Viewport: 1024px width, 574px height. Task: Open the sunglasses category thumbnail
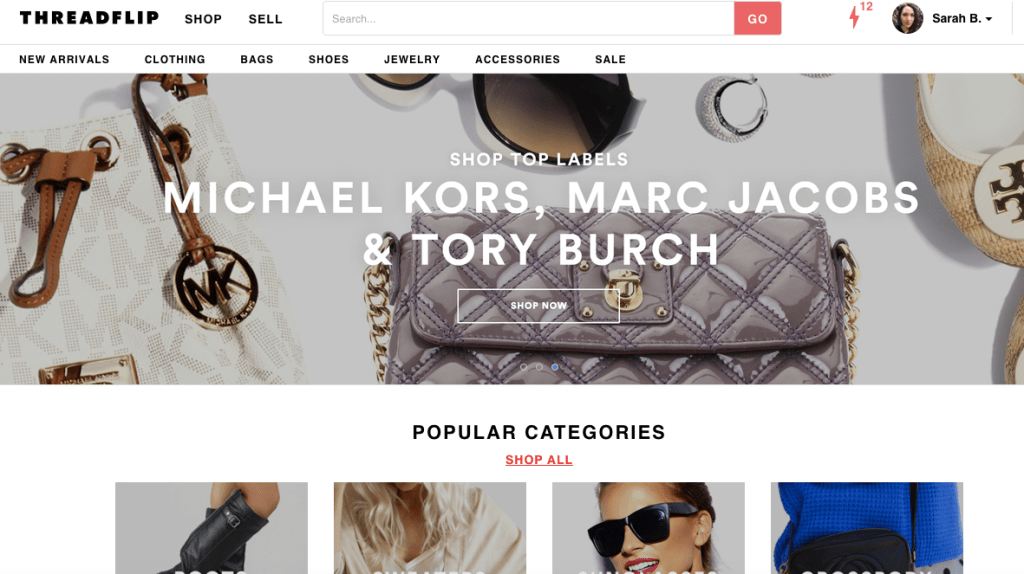tap(648, 528)
